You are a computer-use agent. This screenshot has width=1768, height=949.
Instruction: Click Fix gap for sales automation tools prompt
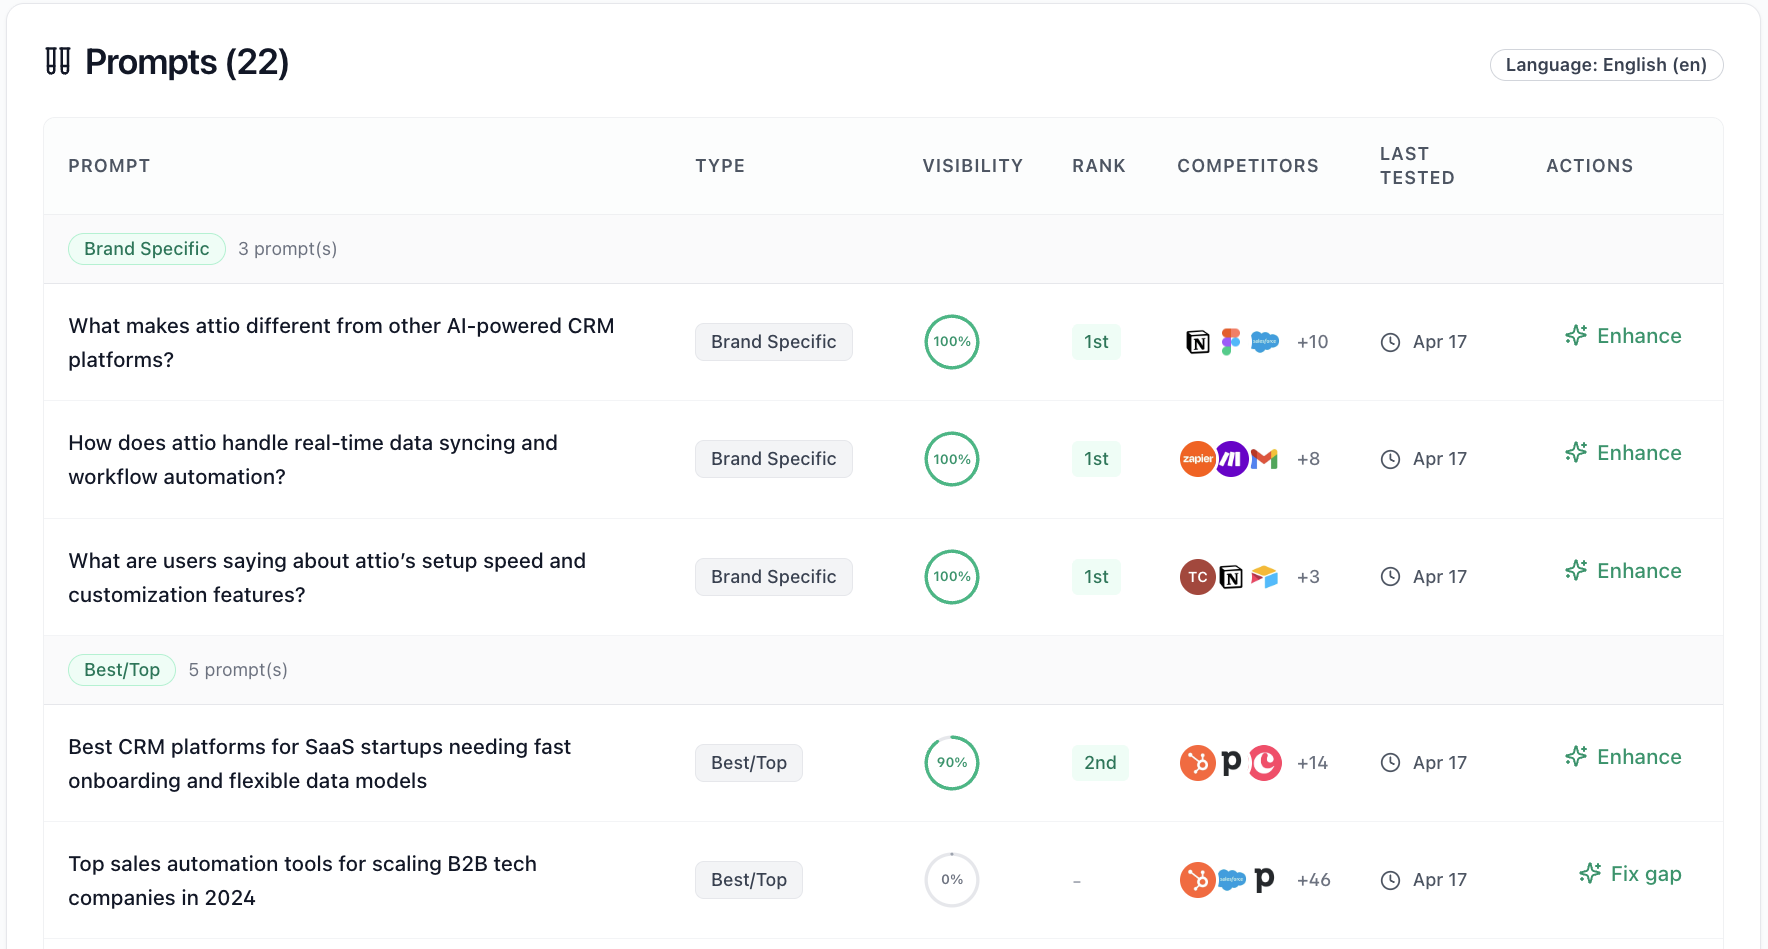click(1630, 874)
